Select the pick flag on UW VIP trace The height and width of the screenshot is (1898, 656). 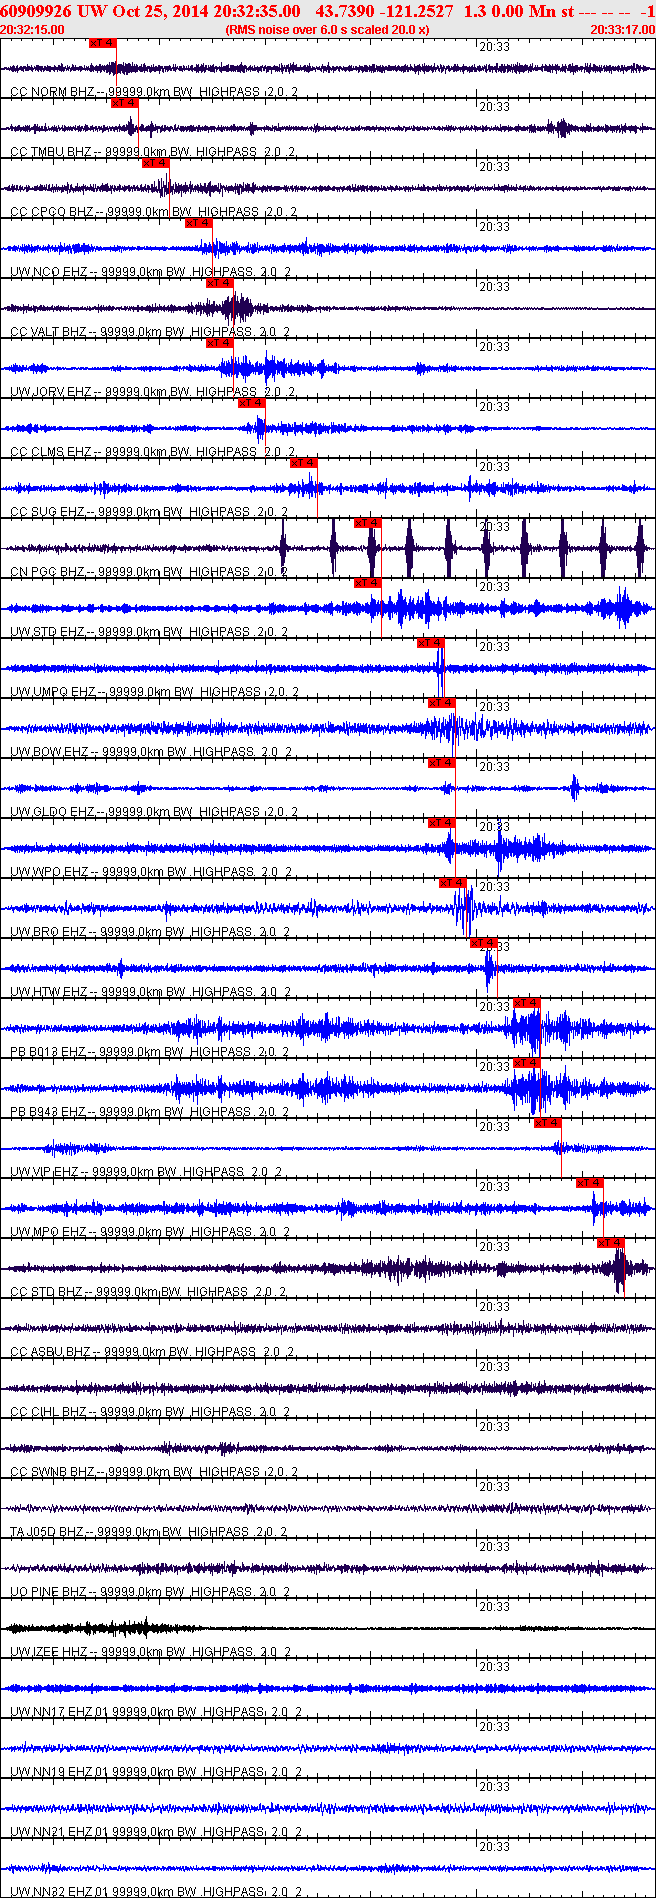coord(548,1123)
